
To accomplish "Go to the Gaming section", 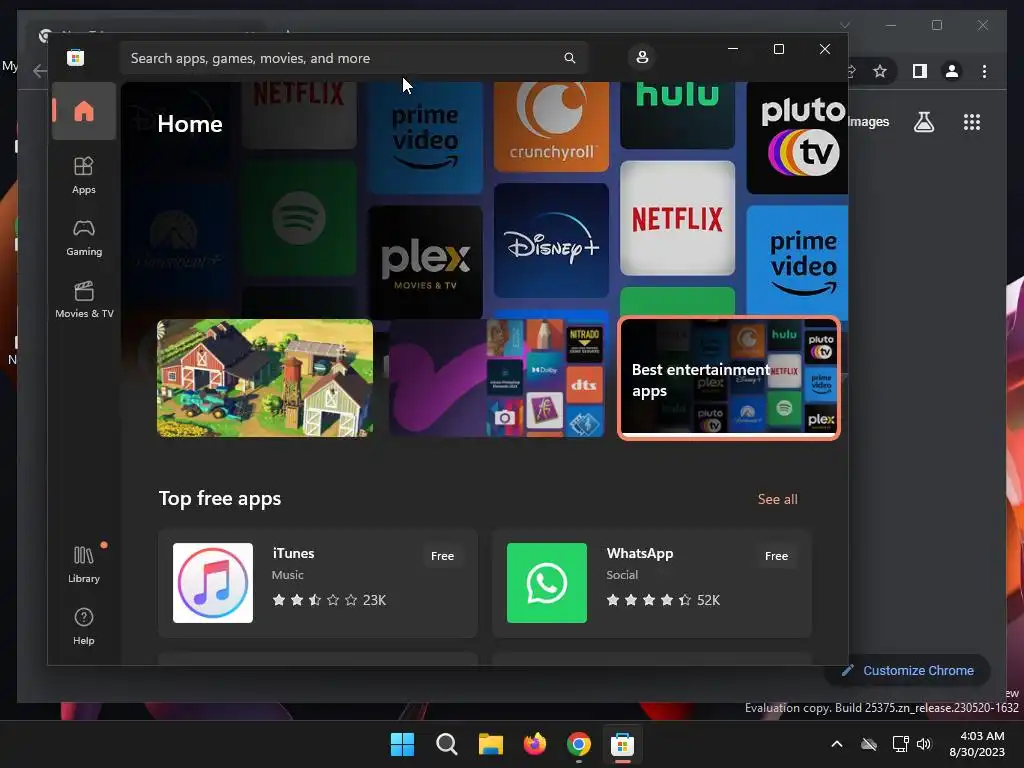I will point(84,238).
